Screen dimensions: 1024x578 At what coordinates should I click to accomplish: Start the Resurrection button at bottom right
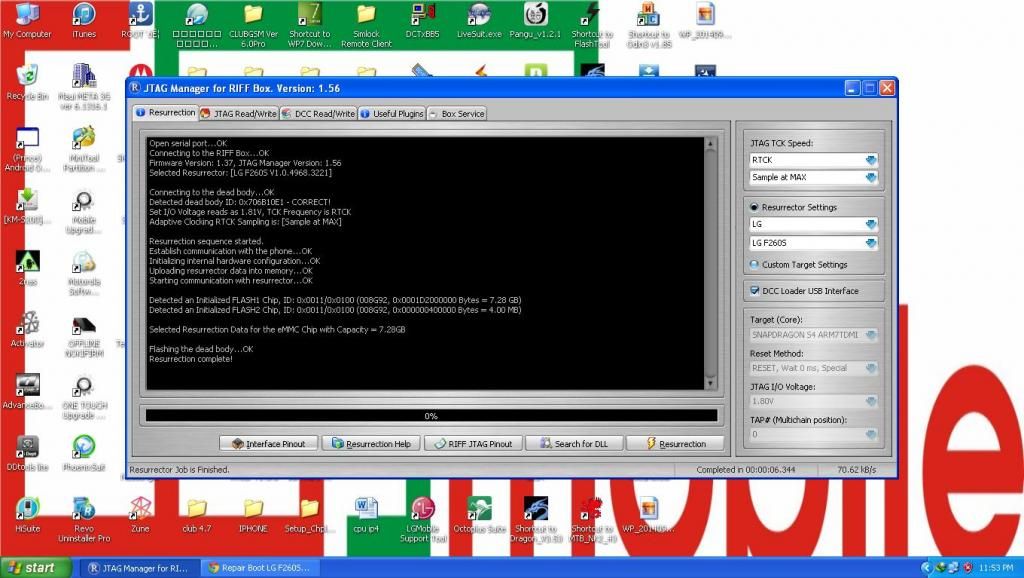click(x=675, y=443)
